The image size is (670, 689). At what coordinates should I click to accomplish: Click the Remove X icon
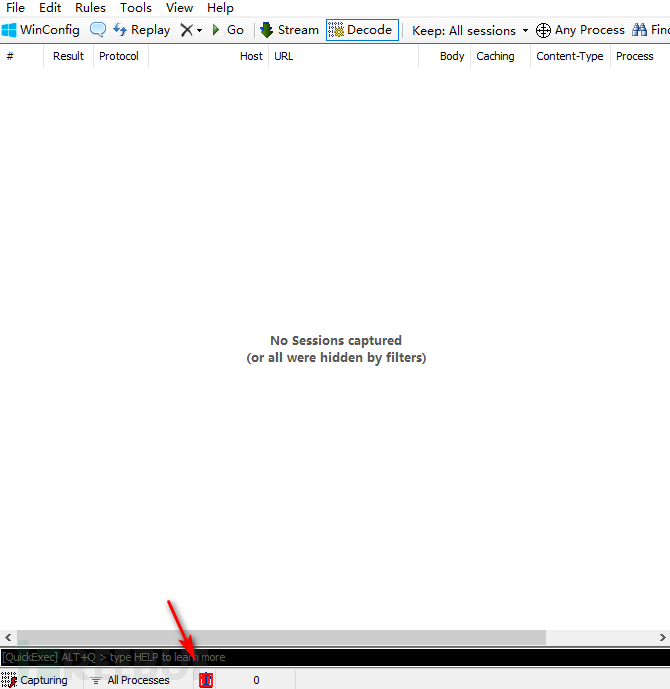187,30
